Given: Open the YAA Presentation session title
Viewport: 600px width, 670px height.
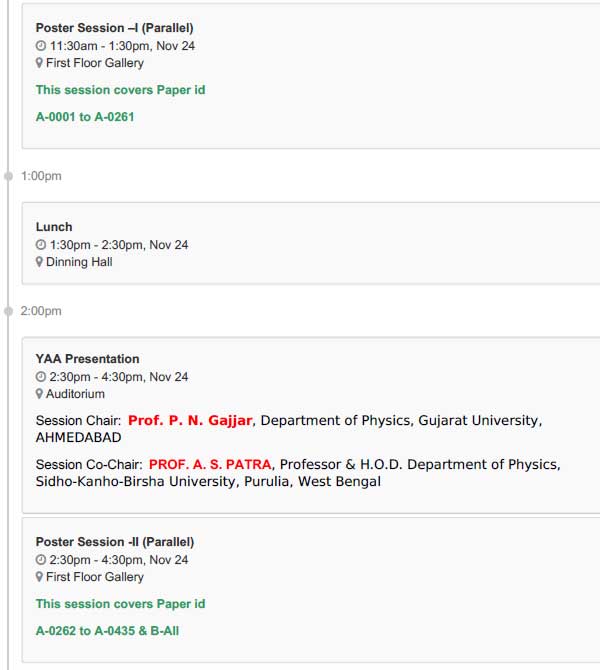Looking at the screenshot, I should tap(88, 359).
